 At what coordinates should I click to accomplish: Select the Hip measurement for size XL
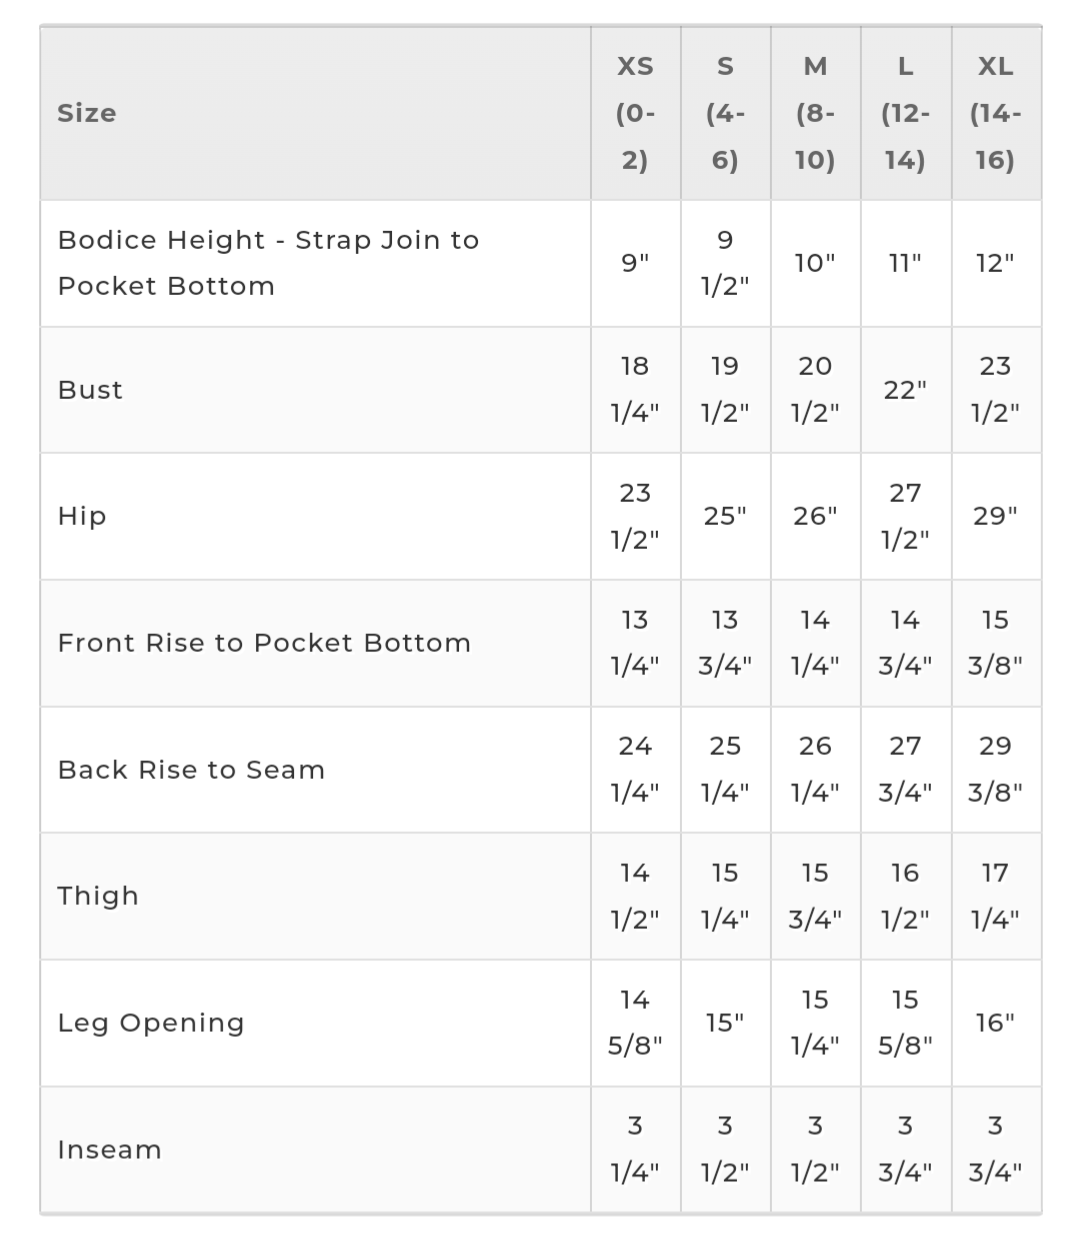point(995,516)
